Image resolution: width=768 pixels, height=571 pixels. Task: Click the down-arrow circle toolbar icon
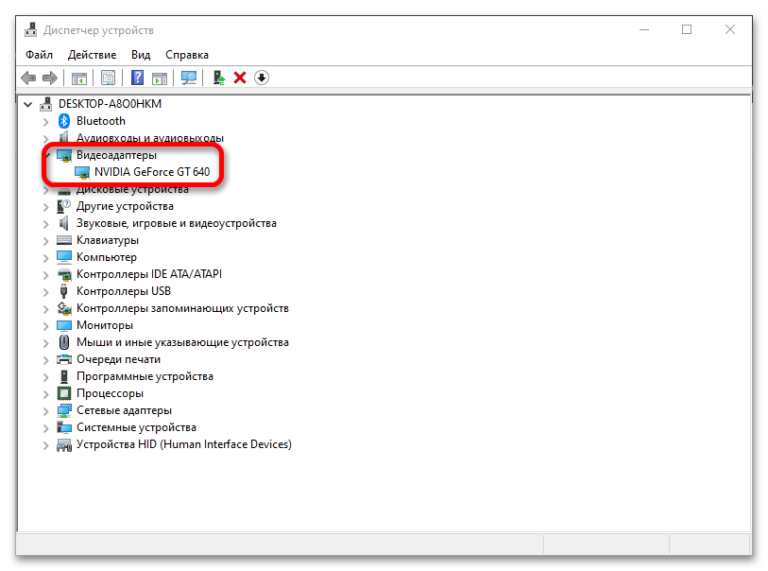[x=262, y=78]
